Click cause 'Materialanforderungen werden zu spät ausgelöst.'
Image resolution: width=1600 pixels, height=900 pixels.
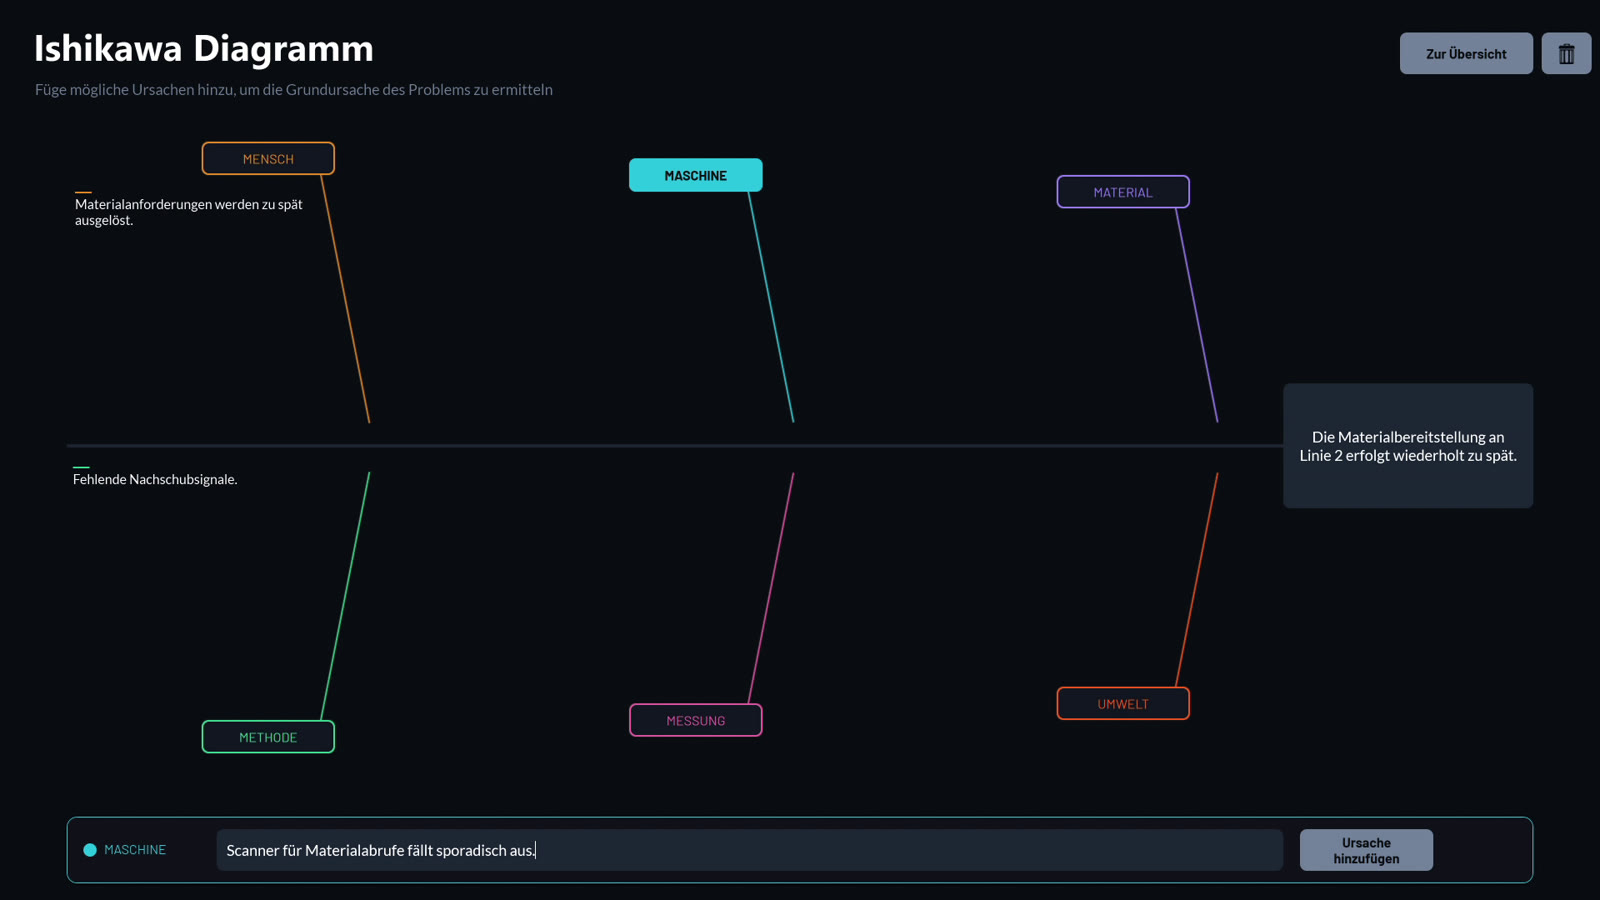[x=189, y=212]
